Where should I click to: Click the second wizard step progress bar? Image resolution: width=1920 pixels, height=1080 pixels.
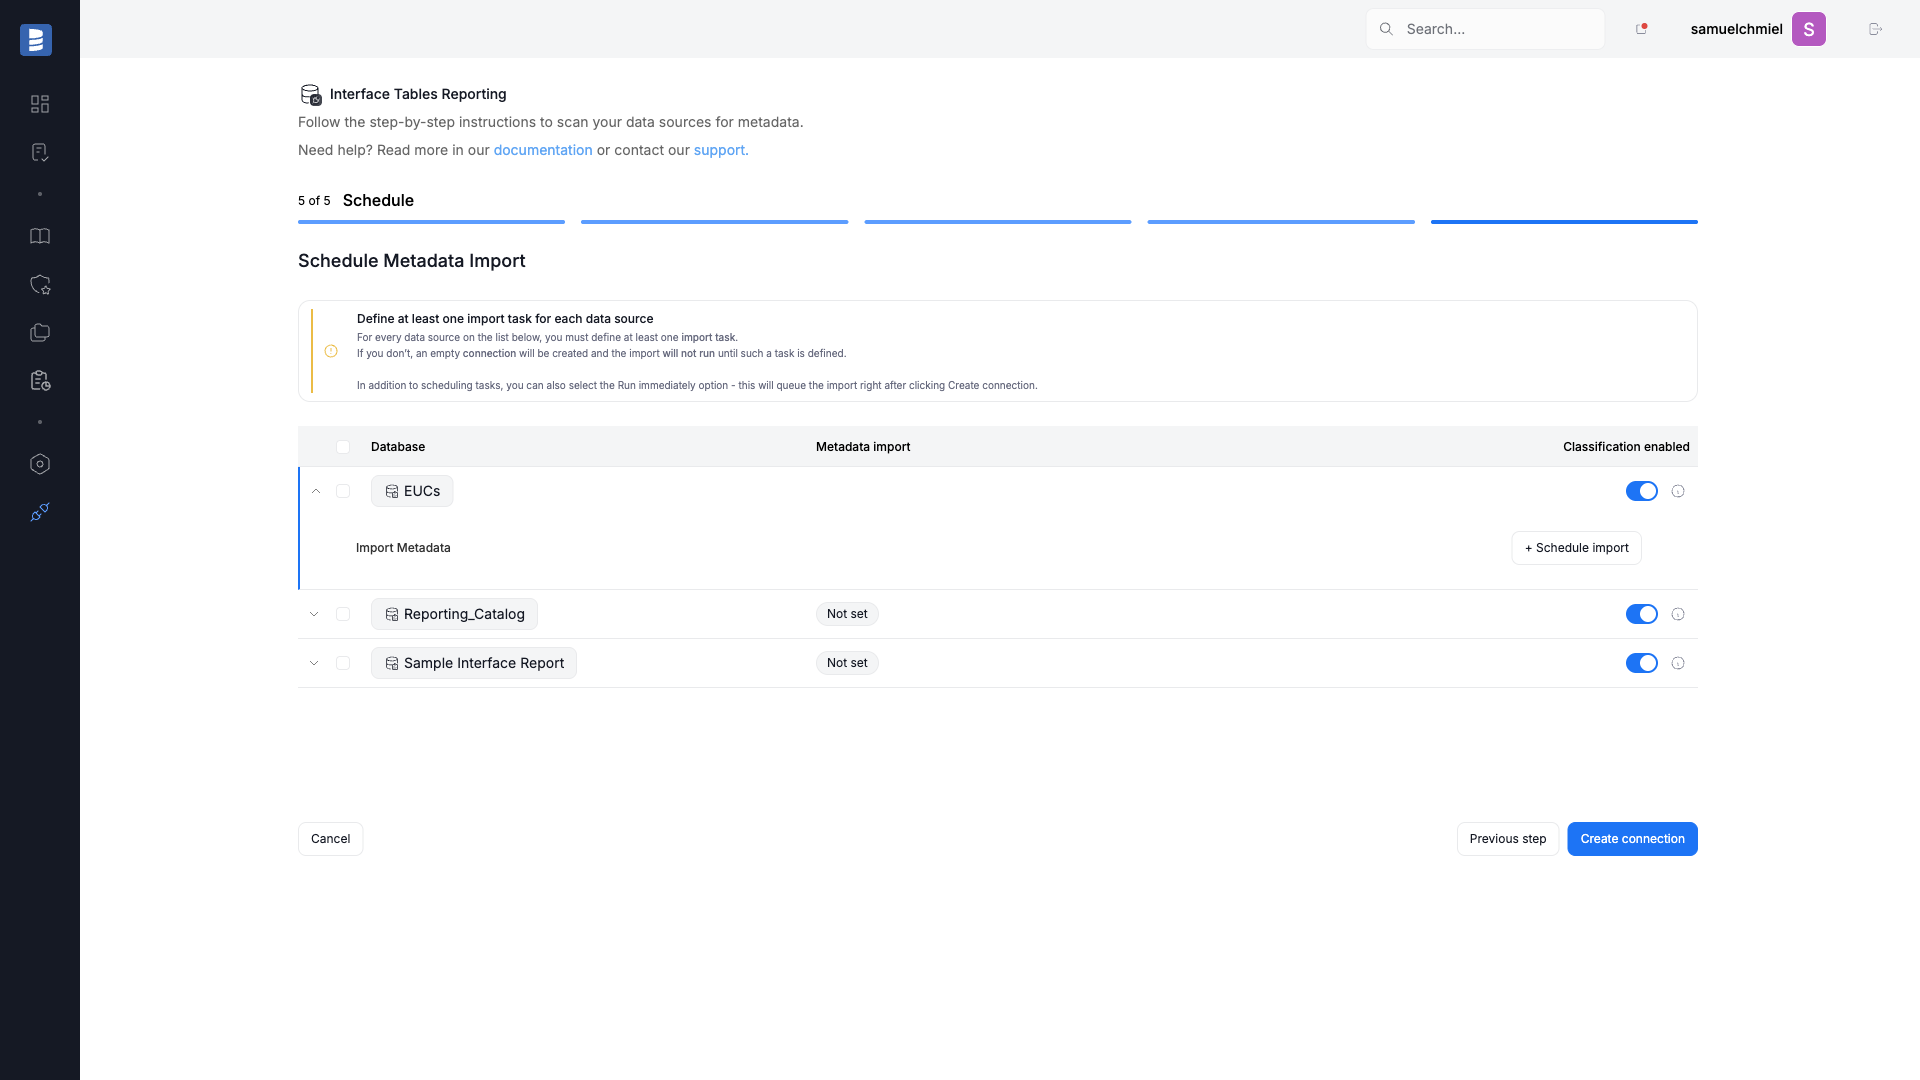pos(714,222)
